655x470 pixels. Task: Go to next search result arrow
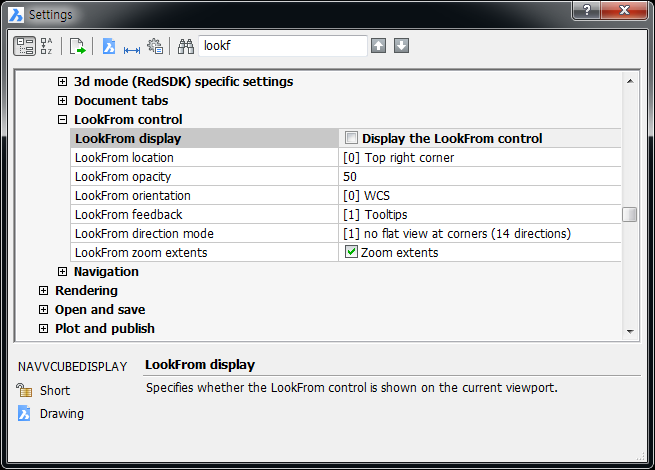point(401,46)
